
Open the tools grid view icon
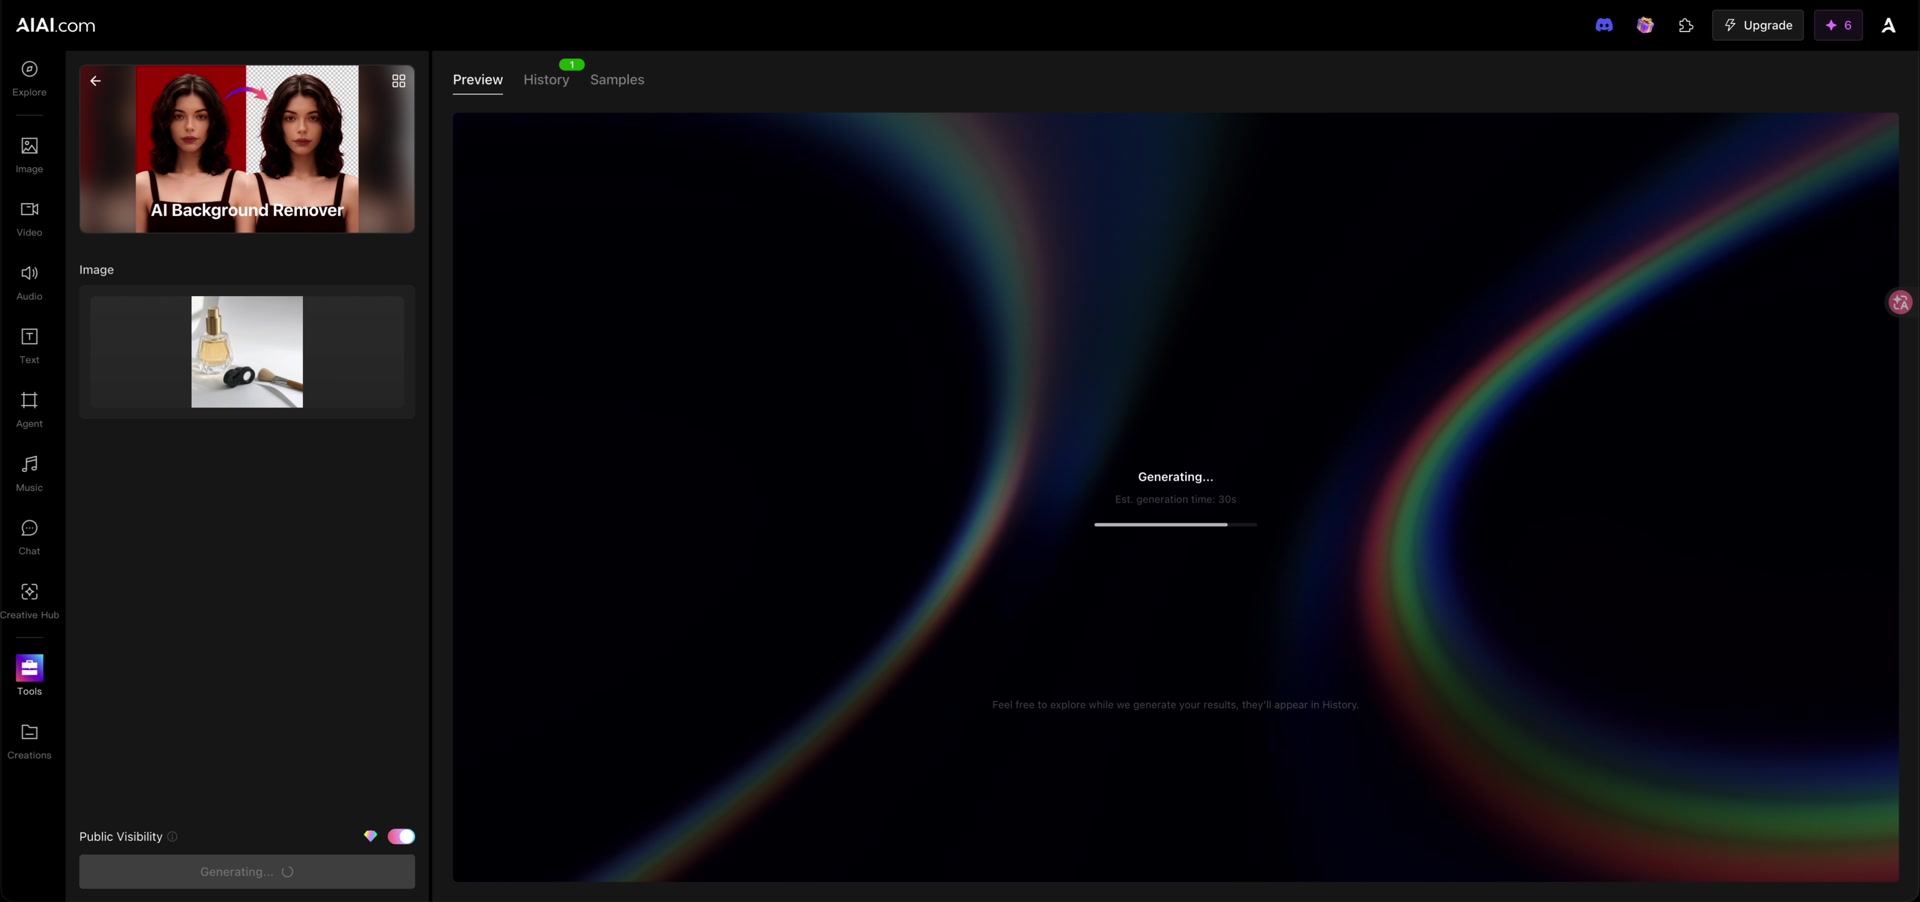[398, 81]
